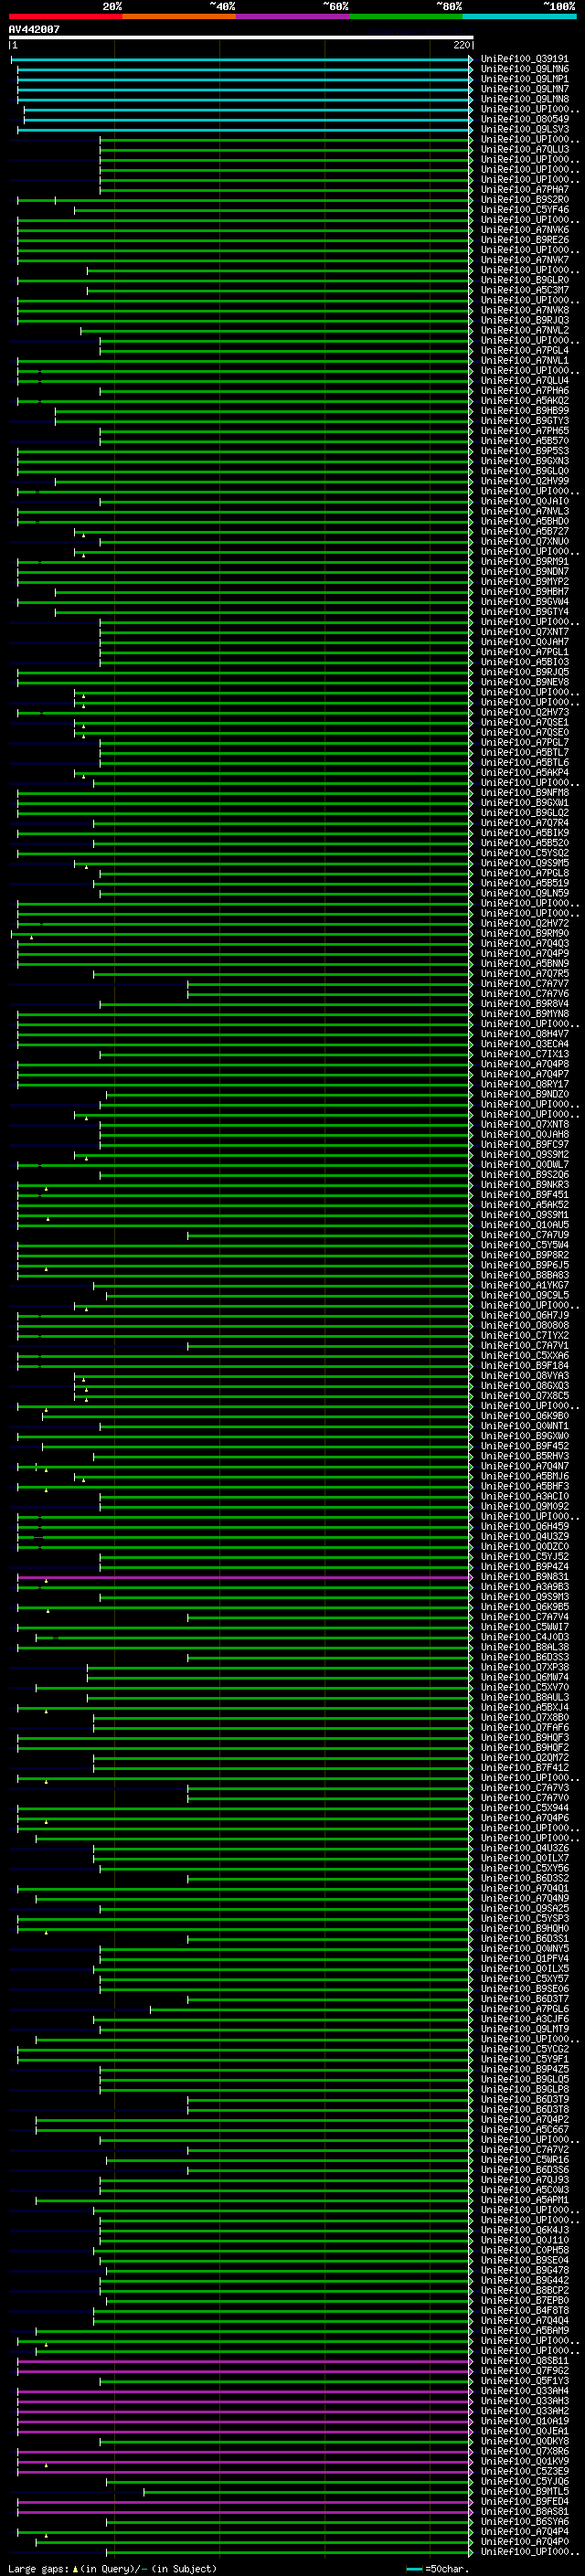
Task: Select the UniRef100_Q7XP38 label
Action: [524, 1667]
